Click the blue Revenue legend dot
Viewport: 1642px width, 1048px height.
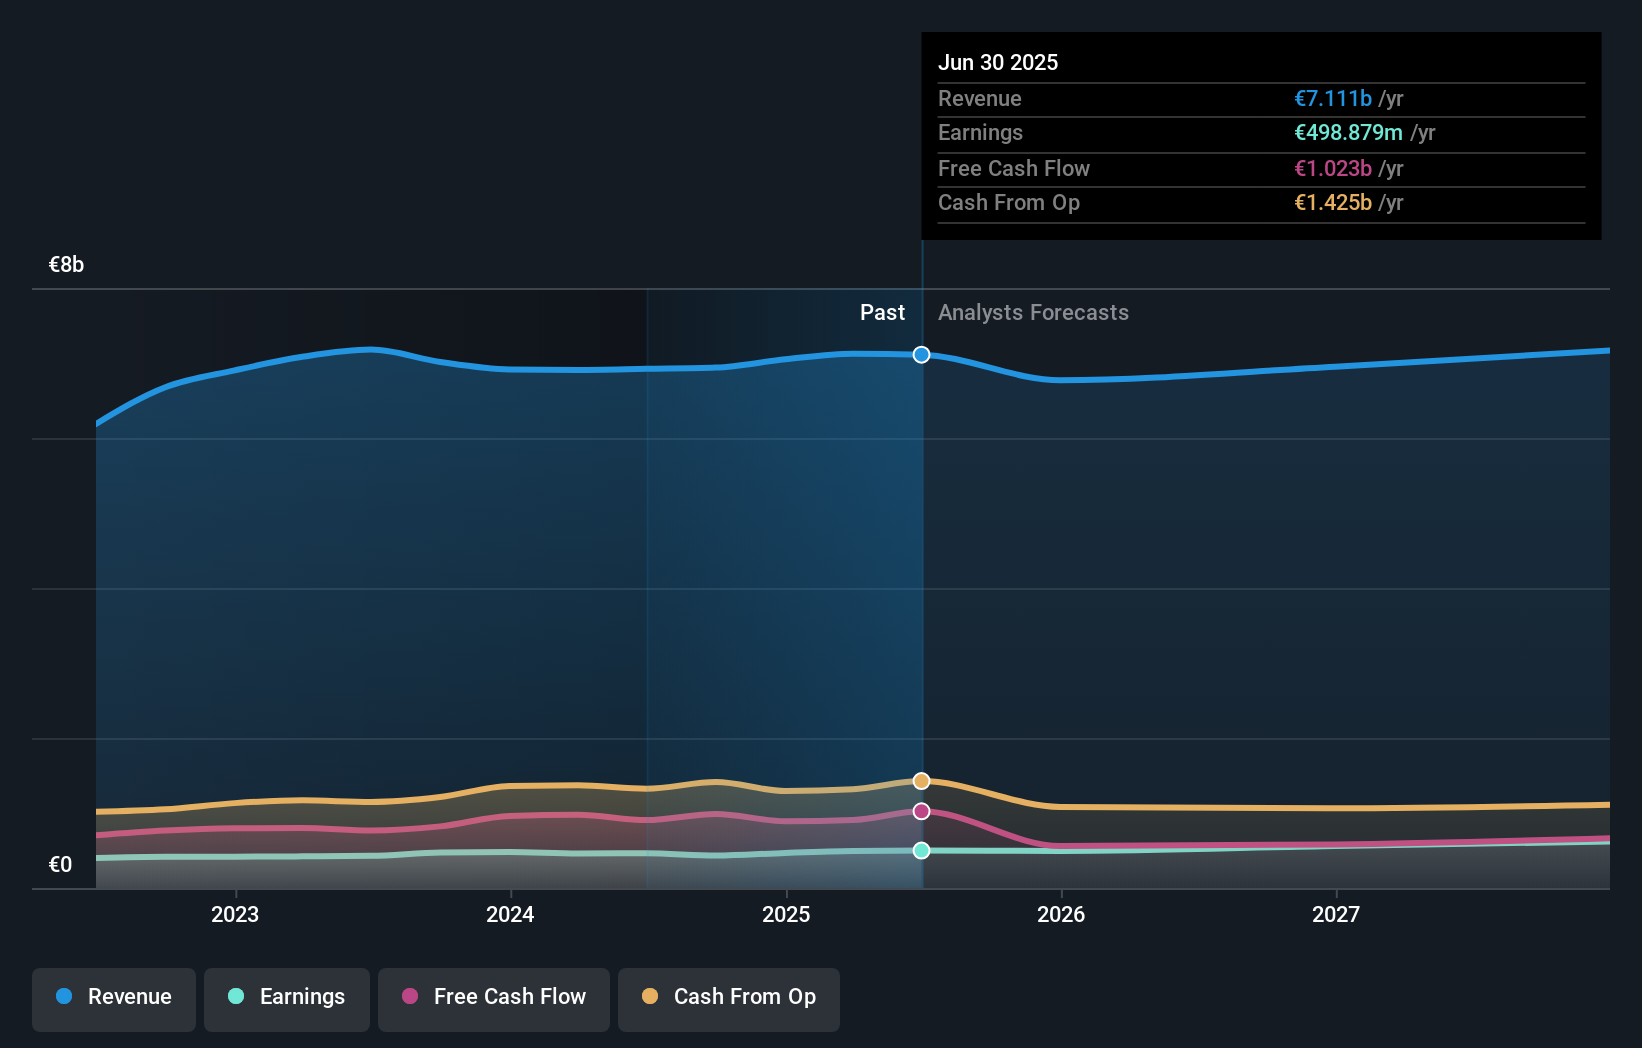[x=64, y=996]
